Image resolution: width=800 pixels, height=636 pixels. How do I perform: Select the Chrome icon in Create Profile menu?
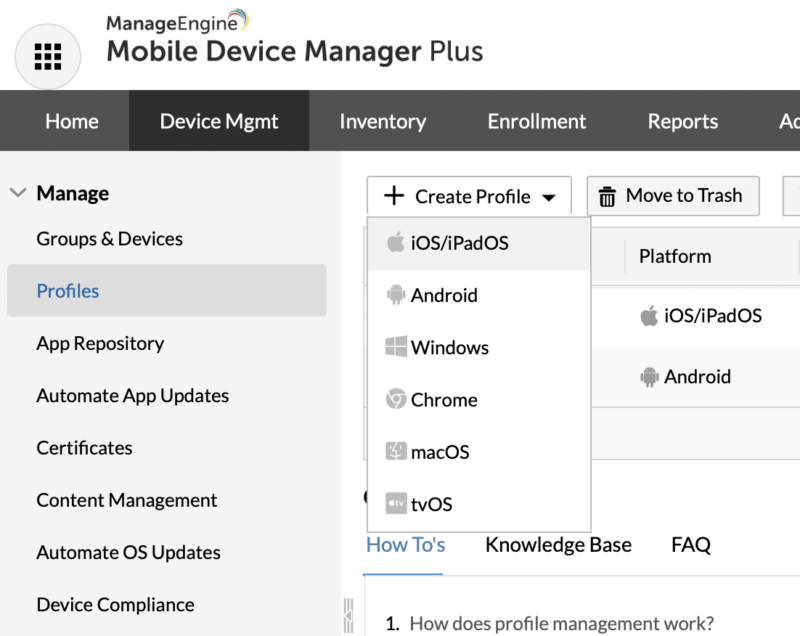[x=397, y=399]
